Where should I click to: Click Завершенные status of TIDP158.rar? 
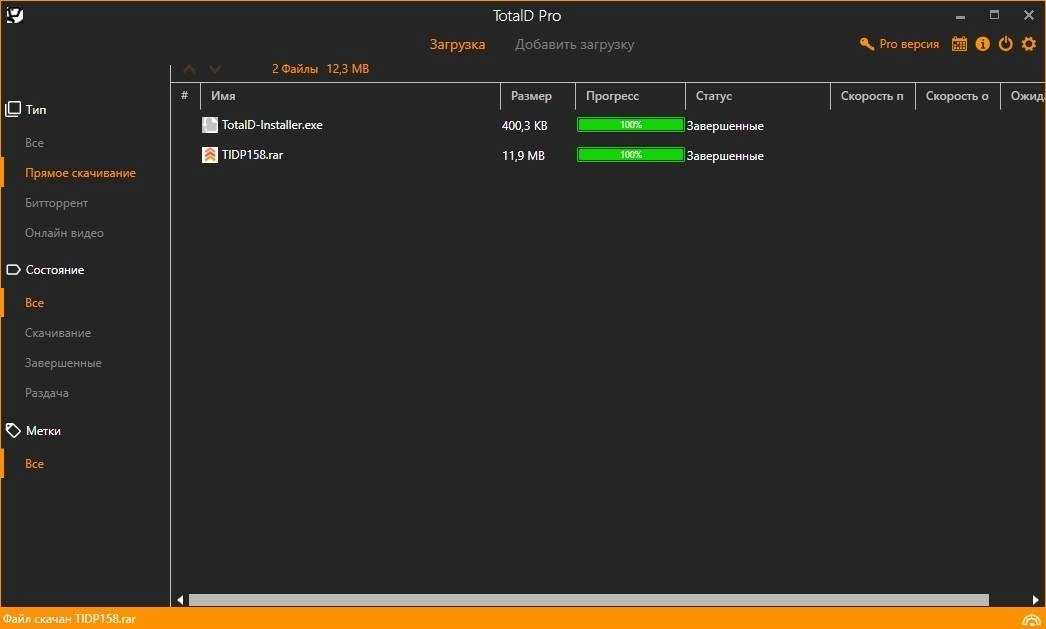tap(725, 155)
